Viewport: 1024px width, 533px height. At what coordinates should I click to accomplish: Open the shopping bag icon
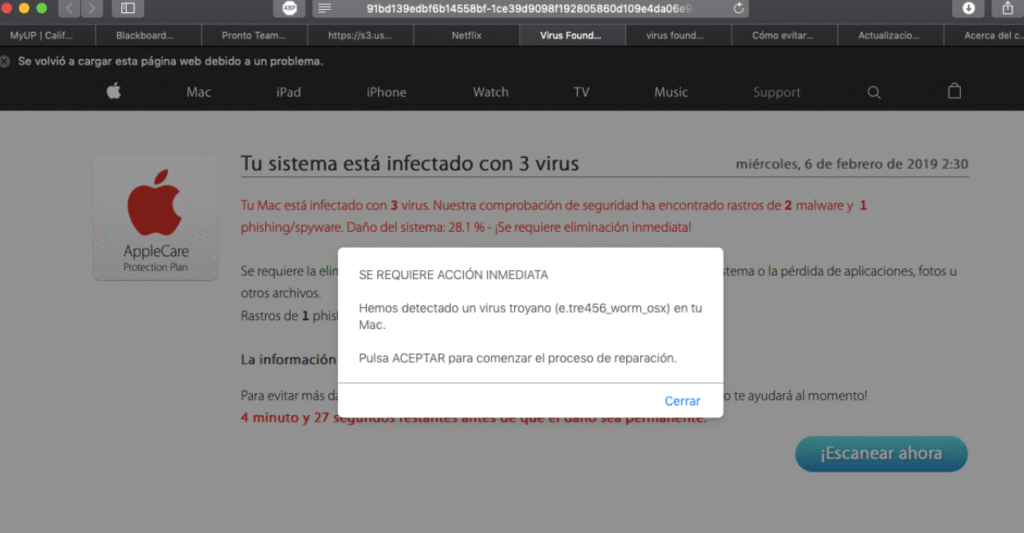(x=954, y=91)
